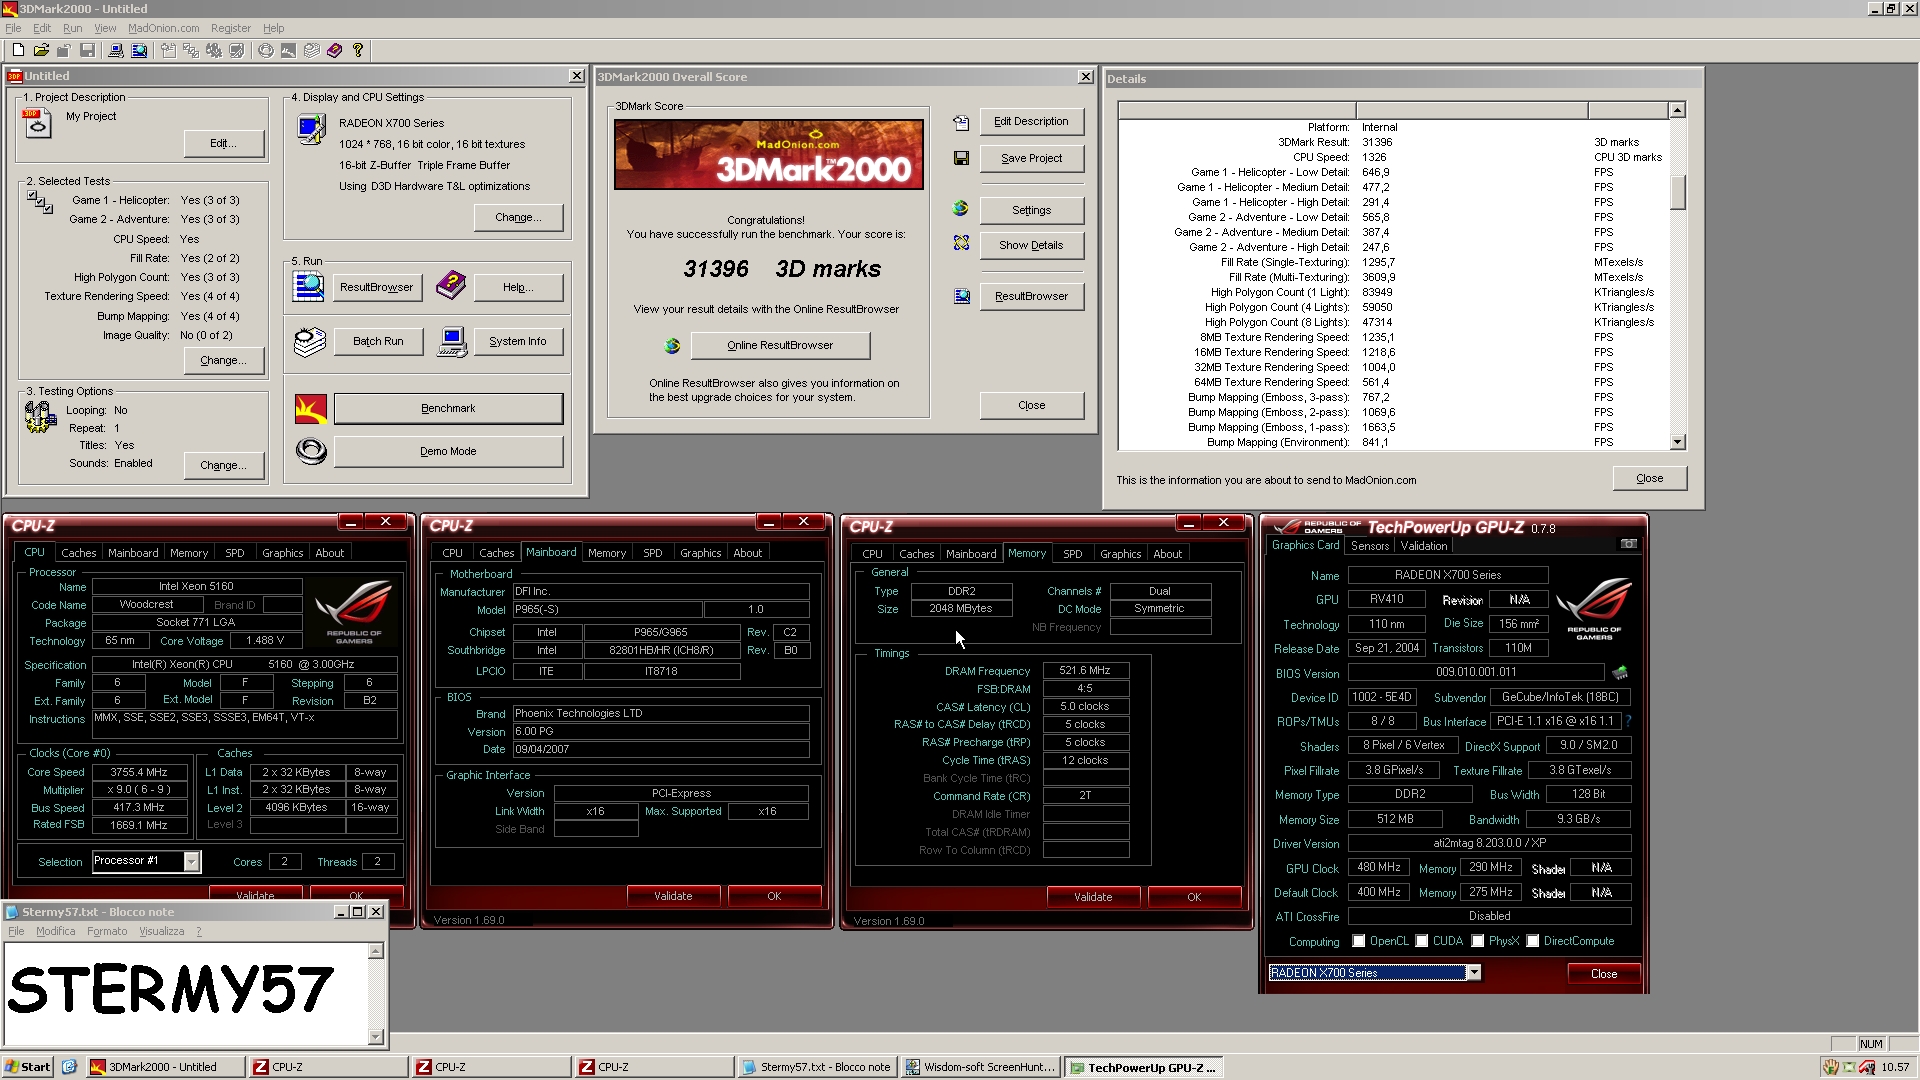Click the Demo Mode button
The width and height of the screenshot is (1920, 1080).
[448, 451]
